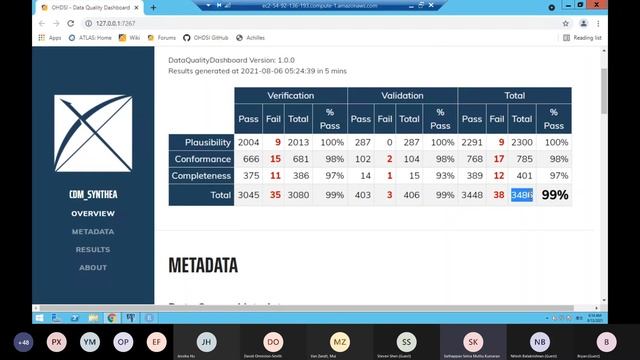This screenshot has width=640, height=360.
Task: Select participant JH tile
Action: pos(207,342)
